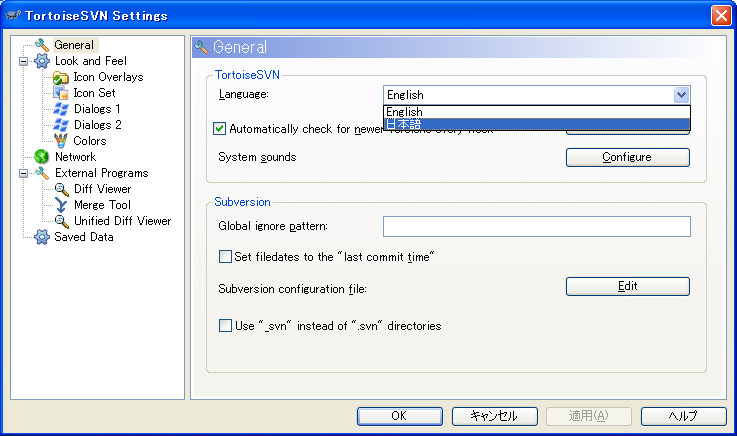Image resolution: width=737 pixels, height=436 pixels.
Task: Click the Look and Feel gear icon
Action: [x=42, y=61]
